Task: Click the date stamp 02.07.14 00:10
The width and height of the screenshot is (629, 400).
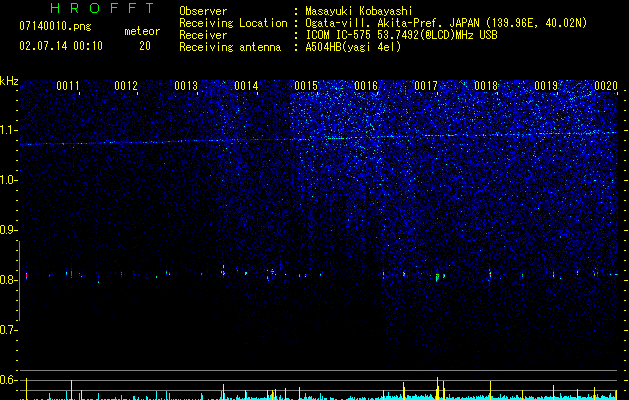Action: click(61, 46)
